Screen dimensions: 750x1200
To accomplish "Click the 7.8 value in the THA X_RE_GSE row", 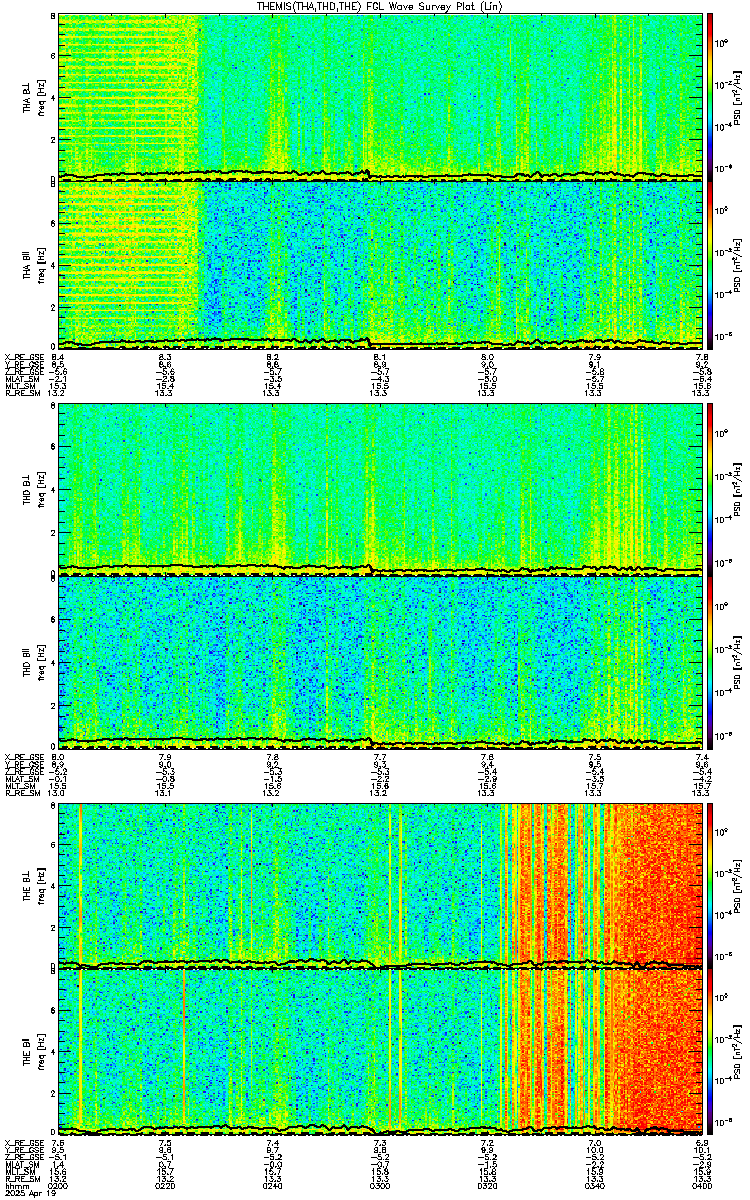I will click(x=702, y=357).
